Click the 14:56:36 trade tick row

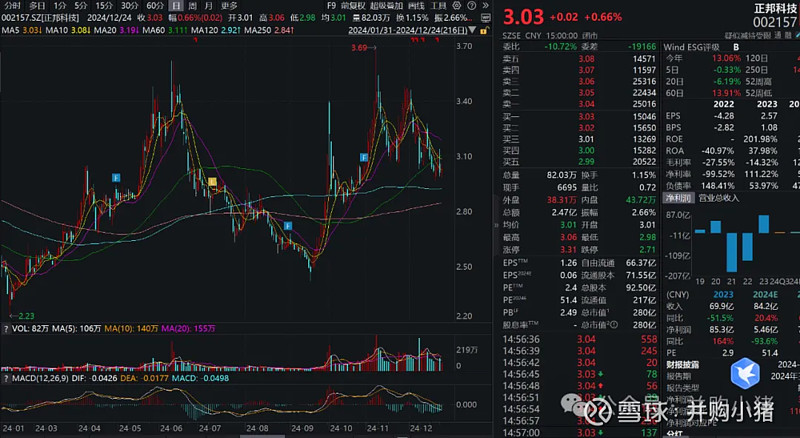point(580,339)
